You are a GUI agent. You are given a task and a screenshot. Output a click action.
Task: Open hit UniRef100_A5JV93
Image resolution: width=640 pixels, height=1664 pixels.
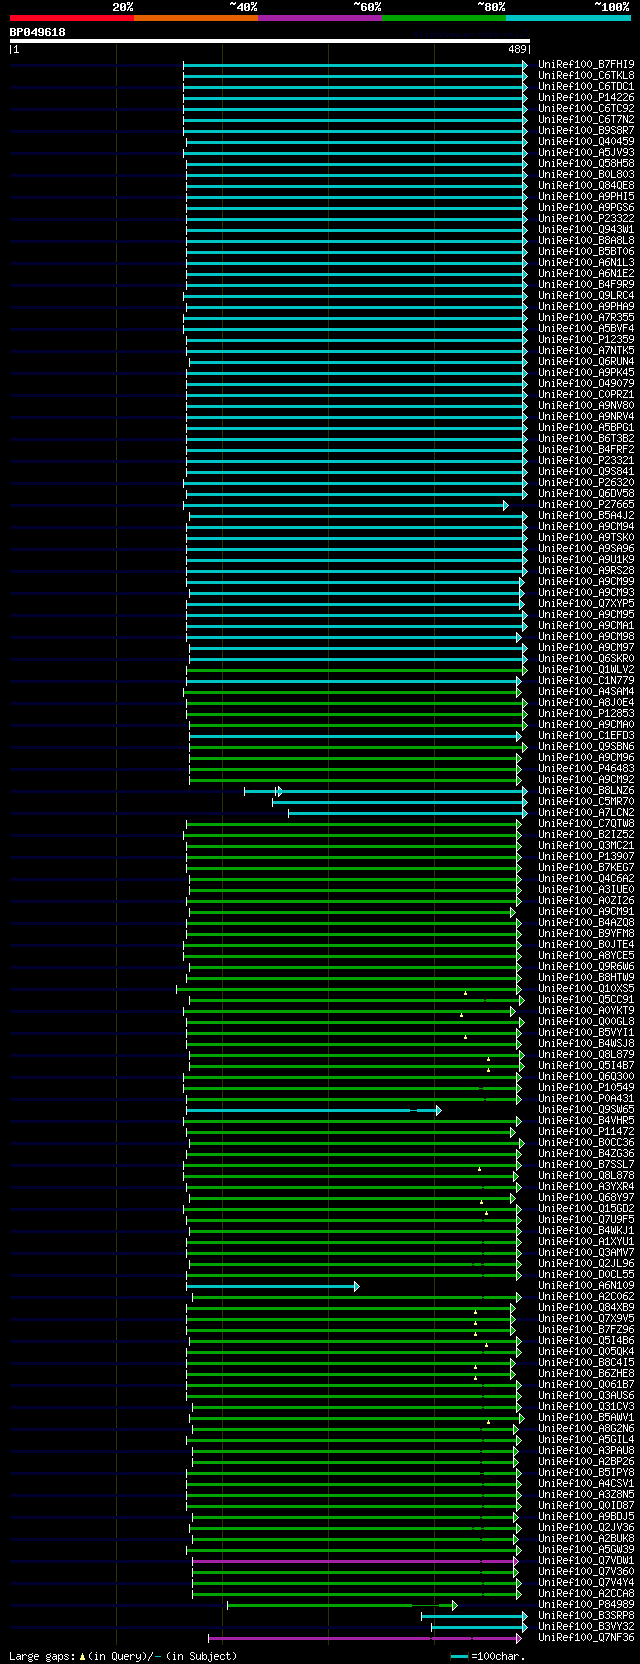pos(586,152)
